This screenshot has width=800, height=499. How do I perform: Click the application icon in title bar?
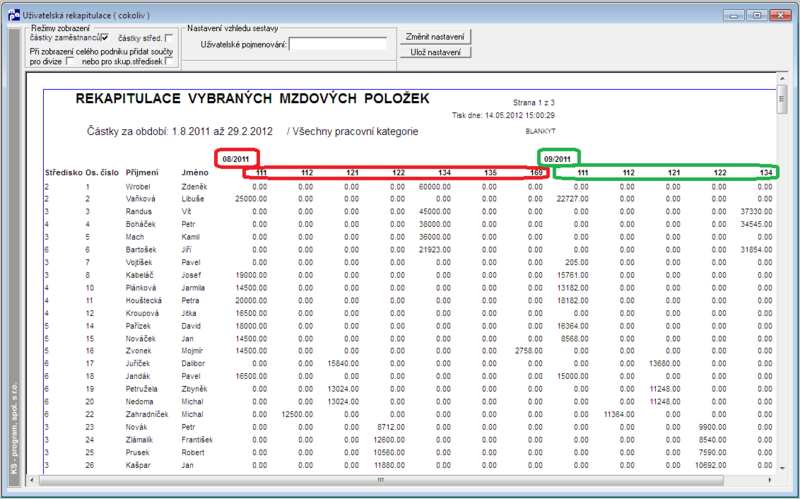[14, 15]
